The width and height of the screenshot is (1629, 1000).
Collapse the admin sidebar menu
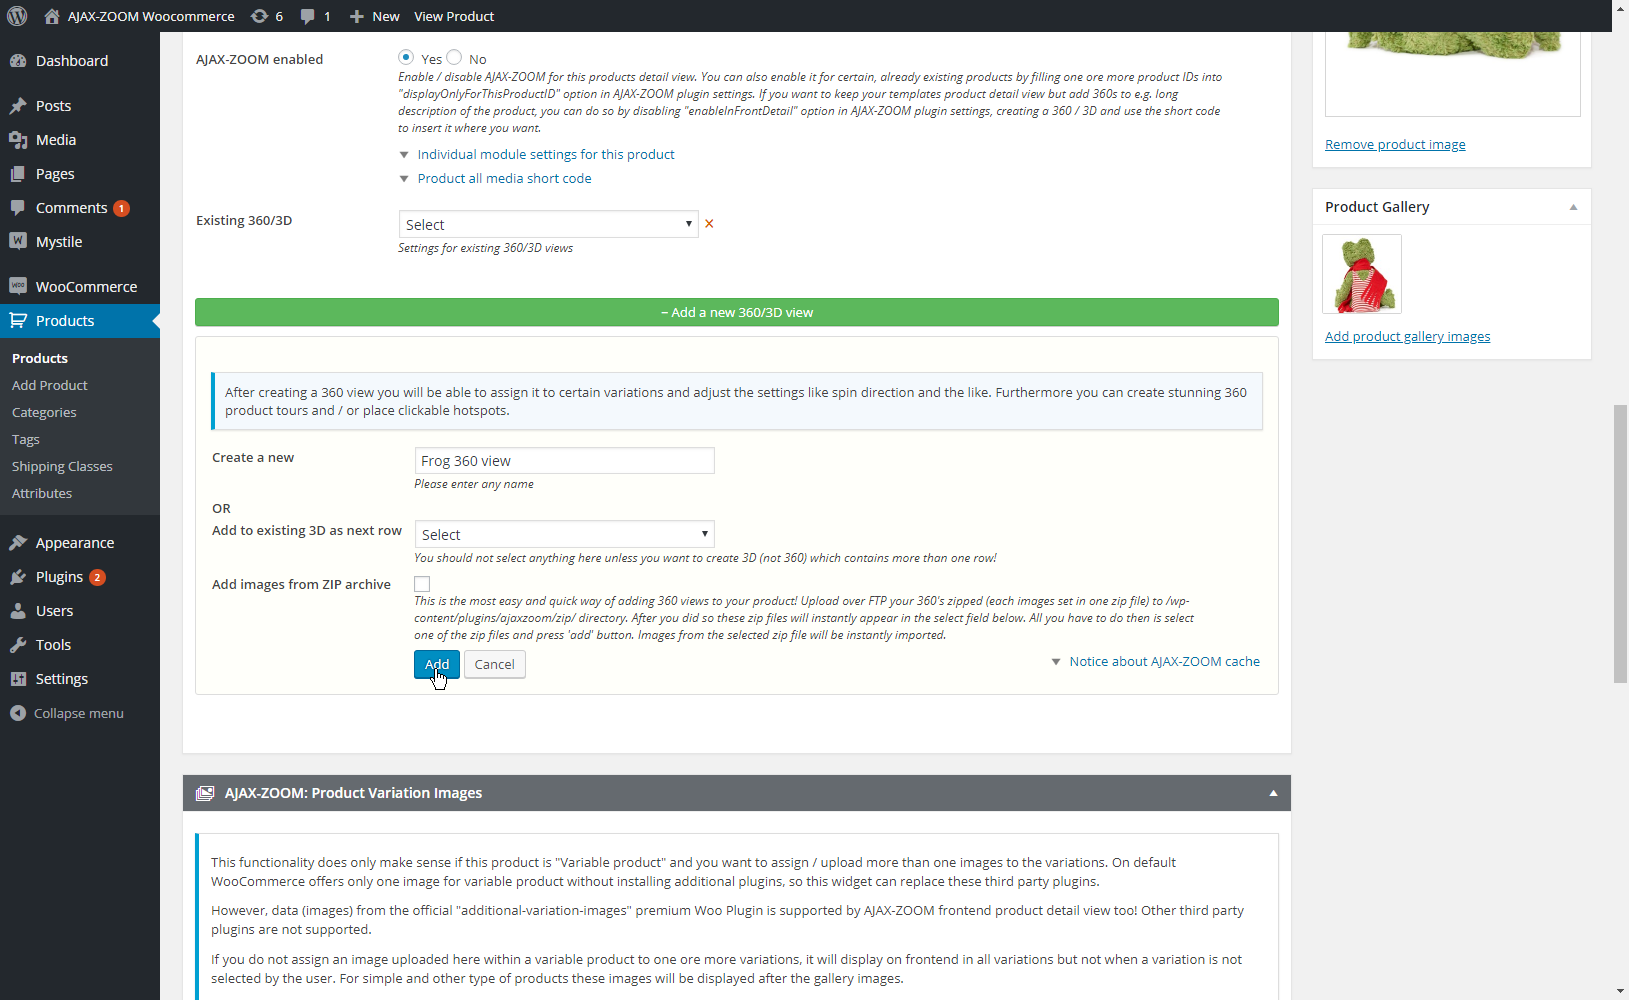tap(78, 713)
